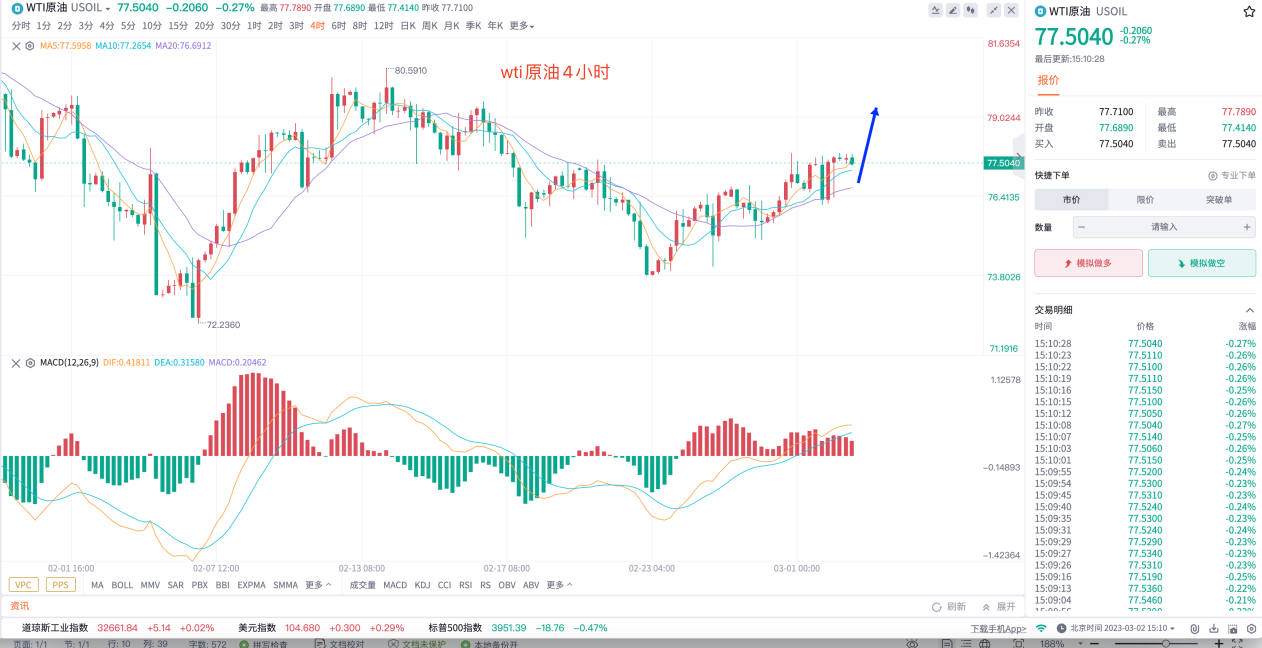
Task: Click the Wi-Fi connection status icon
Action: tap(1041, 628)
